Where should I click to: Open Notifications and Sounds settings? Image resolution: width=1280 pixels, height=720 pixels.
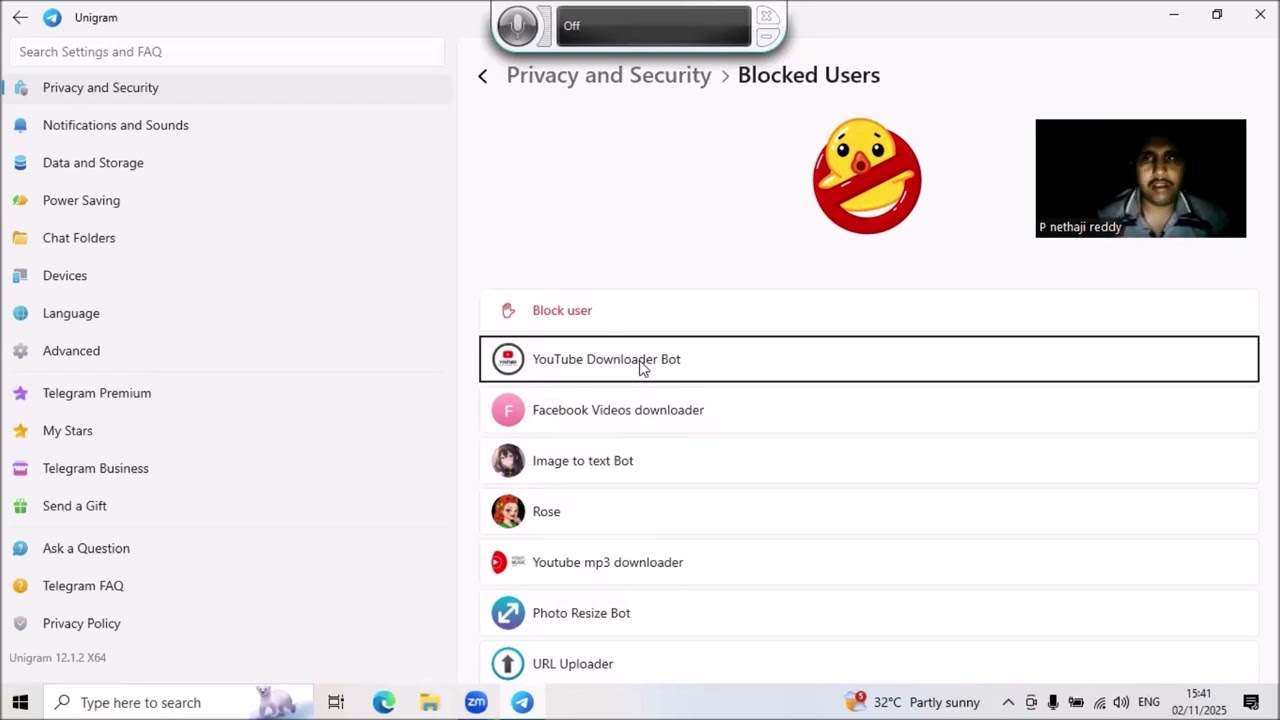pos(227,125)
